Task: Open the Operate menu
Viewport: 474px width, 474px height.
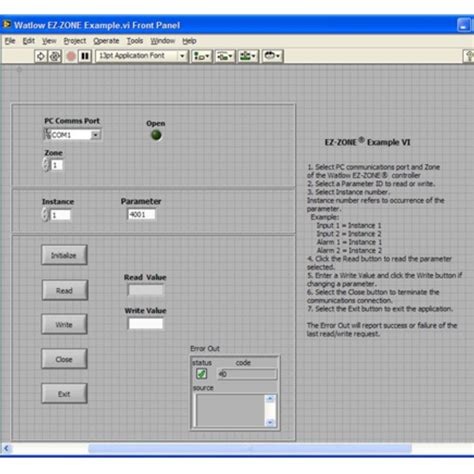Action: click(x=106, y=41)
